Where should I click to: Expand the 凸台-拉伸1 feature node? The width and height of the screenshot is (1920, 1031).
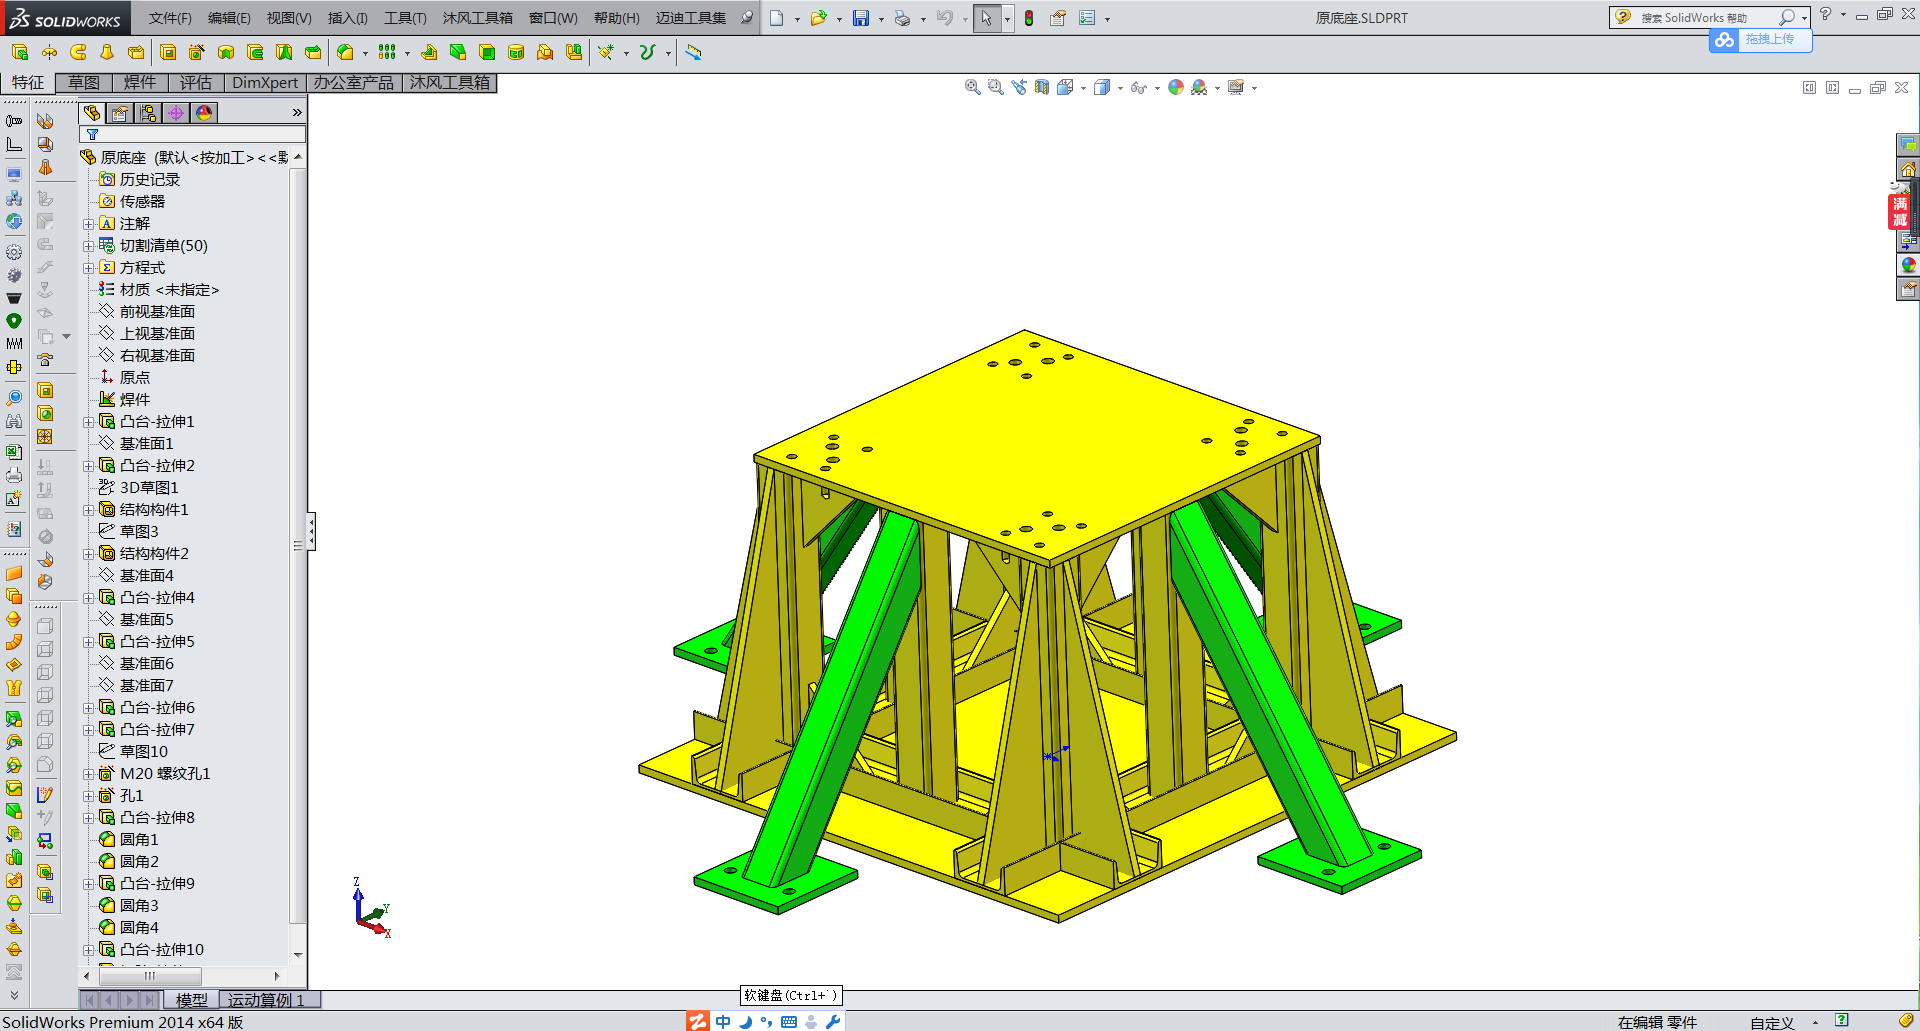pyautogui.click(x=88, y=422)
